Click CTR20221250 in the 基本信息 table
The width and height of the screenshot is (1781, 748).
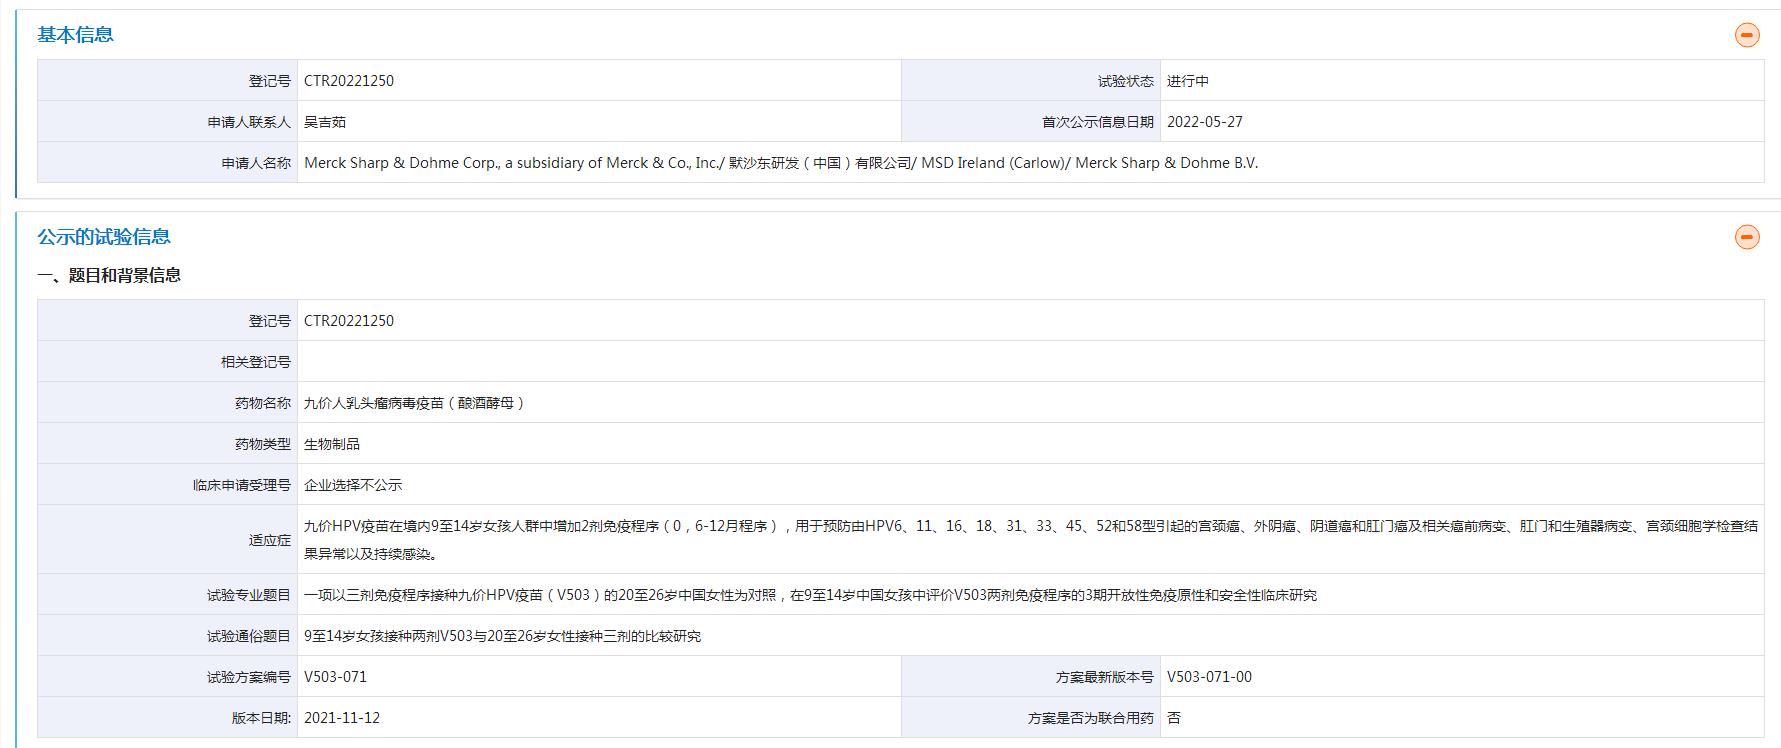tap(349, 81)
